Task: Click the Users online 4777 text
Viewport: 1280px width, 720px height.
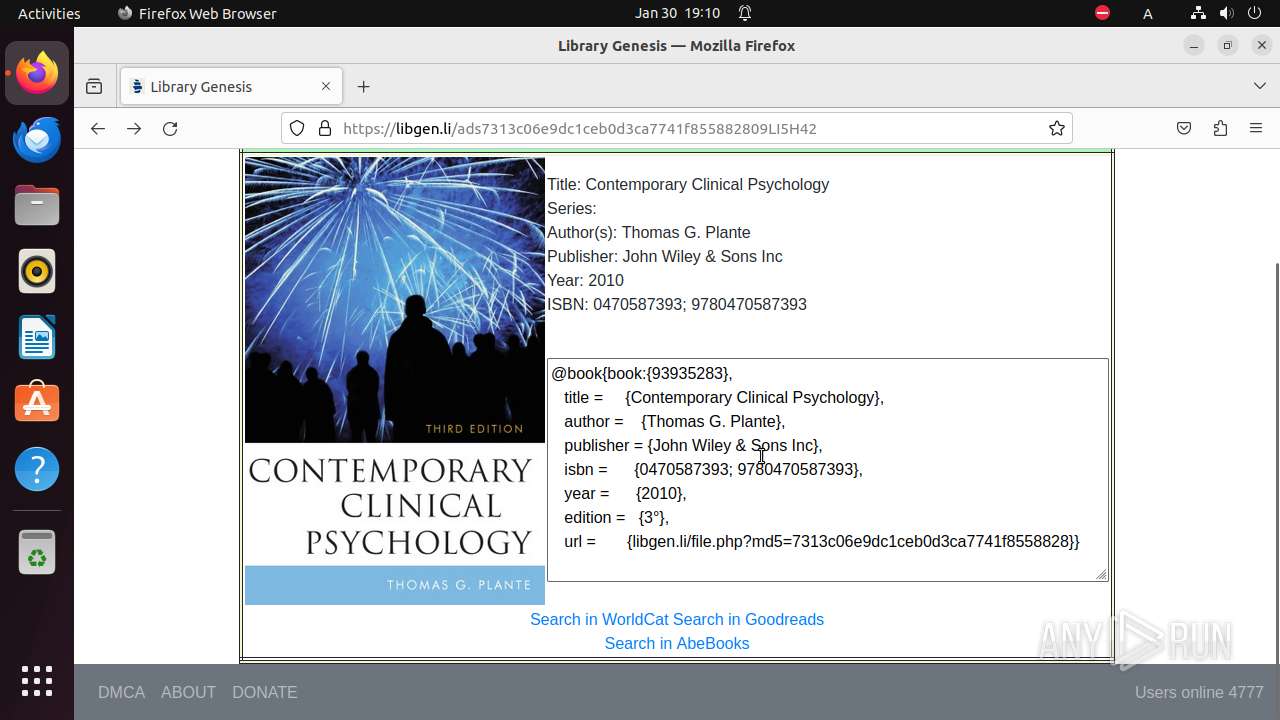Action: coord(1199,692)
